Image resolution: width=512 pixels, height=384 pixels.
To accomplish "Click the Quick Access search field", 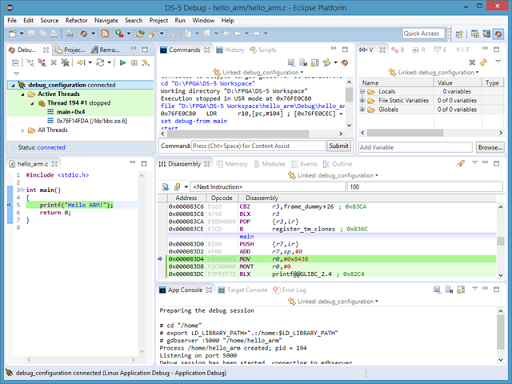I will (x=423, y=34).
